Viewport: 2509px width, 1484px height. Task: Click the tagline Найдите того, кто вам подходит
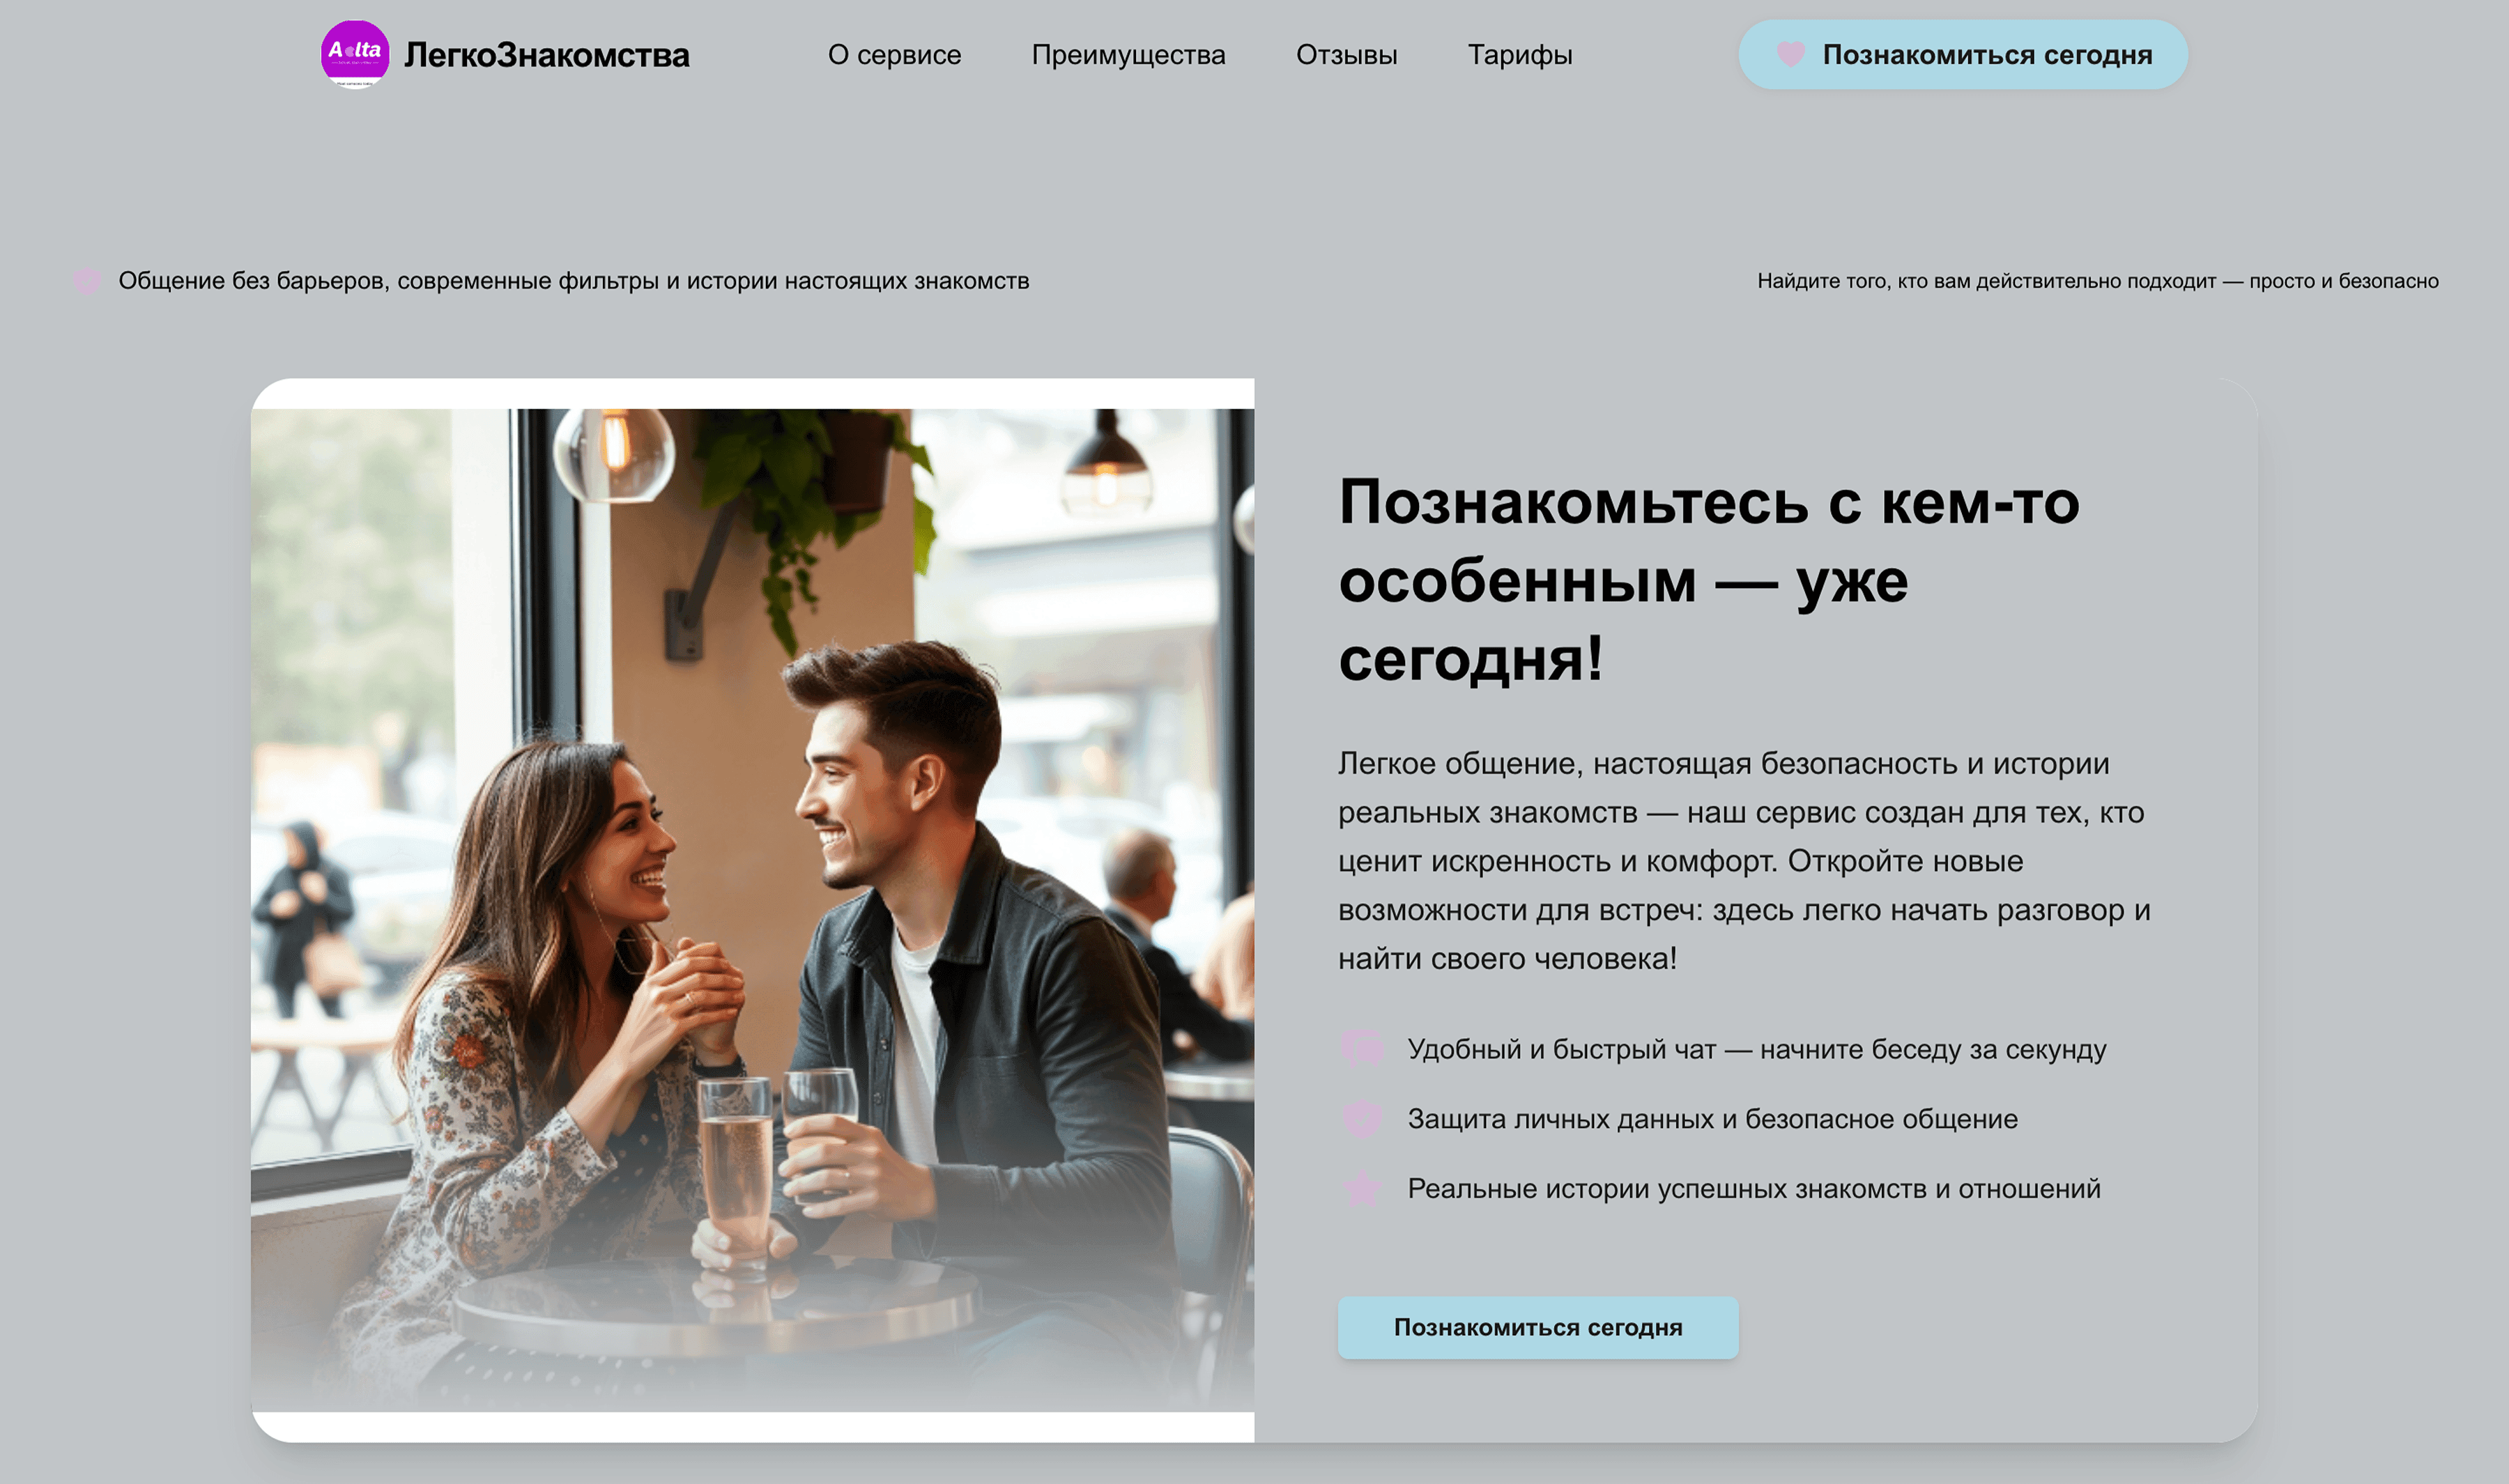[2097, 281]
